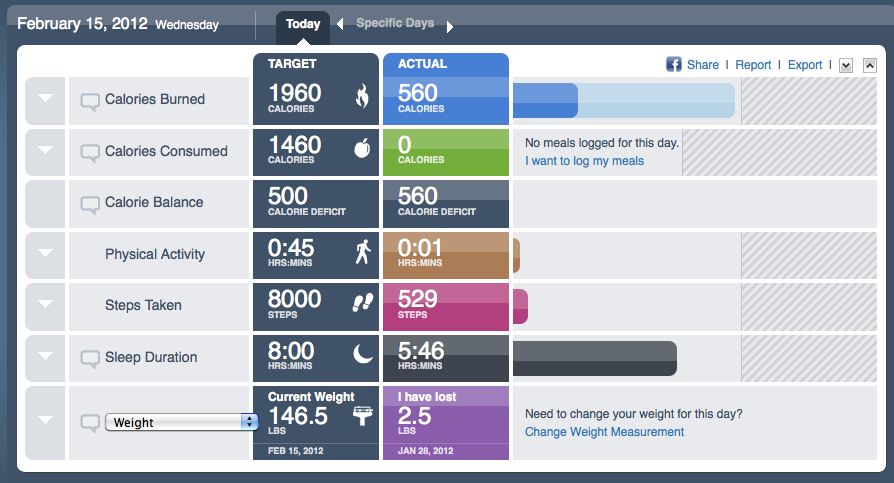This screenshot has height=483, width=894.
Task: Click the Sleep Duration comment bubble icon
Action: [x=90, y=358]
